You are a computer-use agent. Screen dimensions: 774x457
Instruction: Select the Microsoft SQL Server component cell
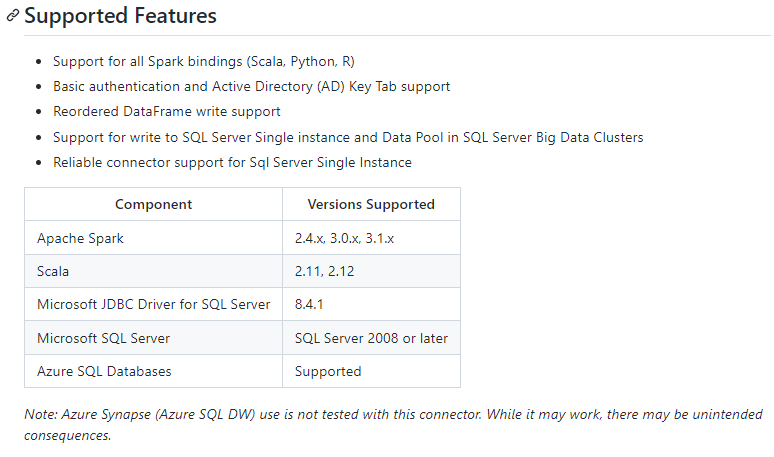coord(103,338)
